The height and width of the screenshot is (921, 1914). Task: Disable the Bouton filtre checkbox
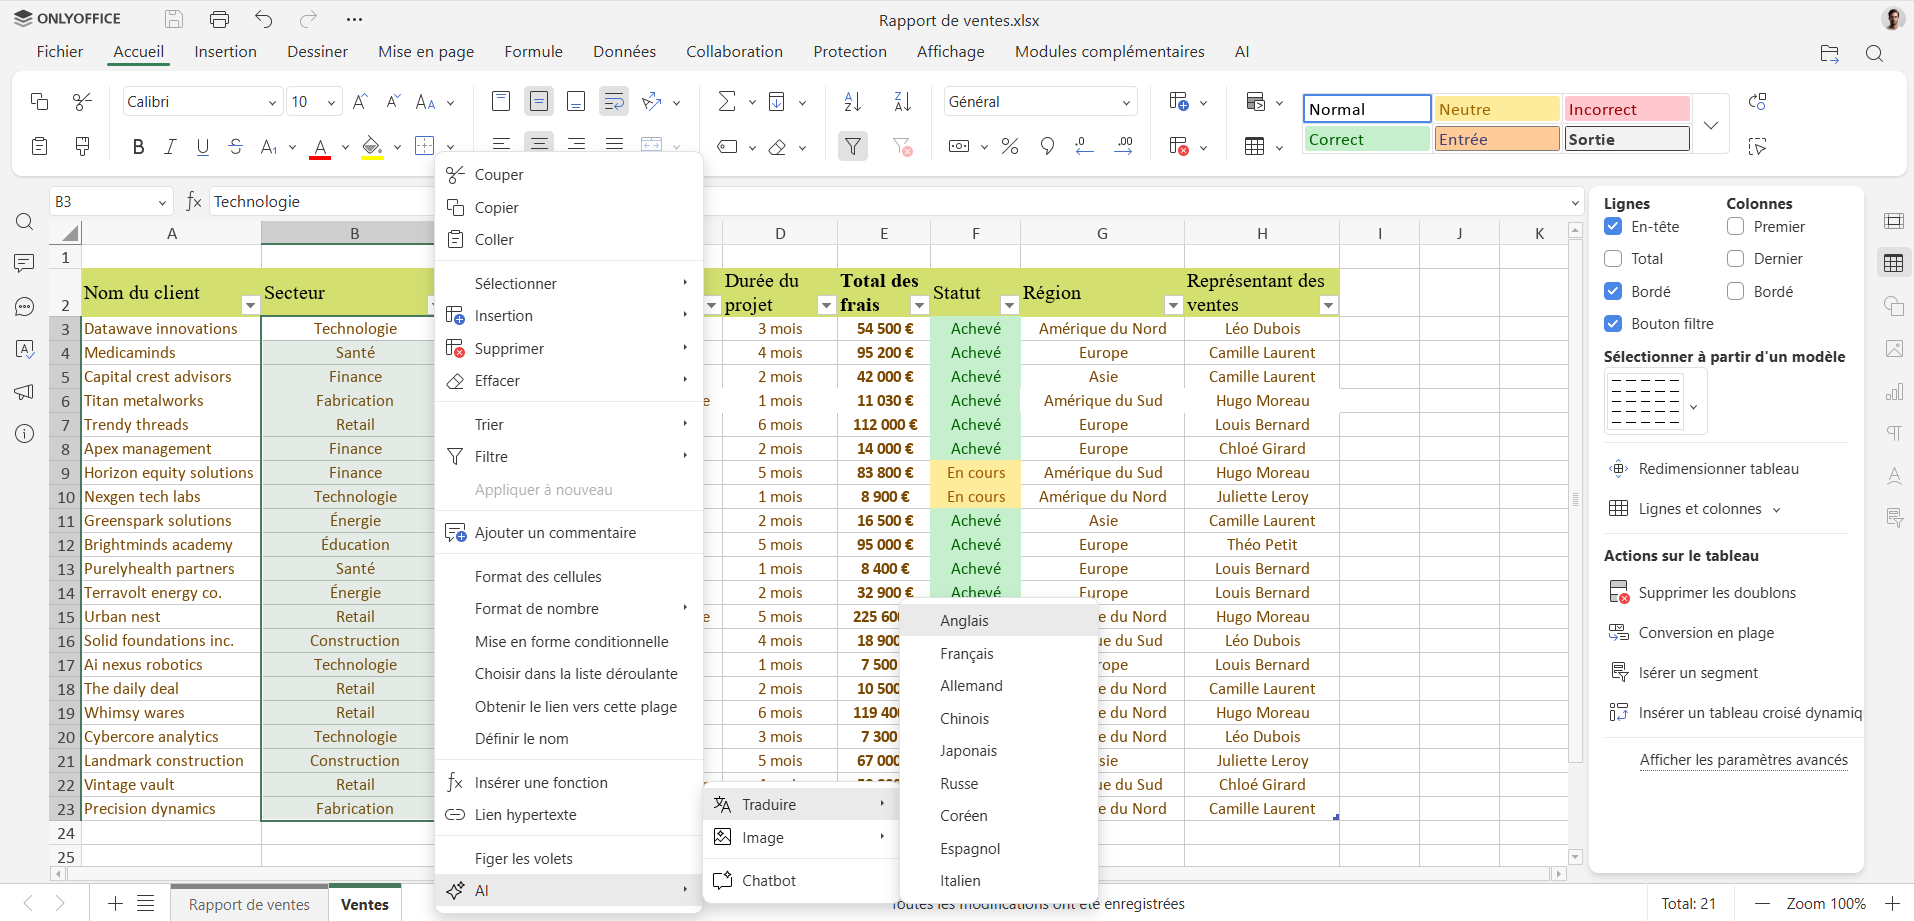tap(1613, 324)
